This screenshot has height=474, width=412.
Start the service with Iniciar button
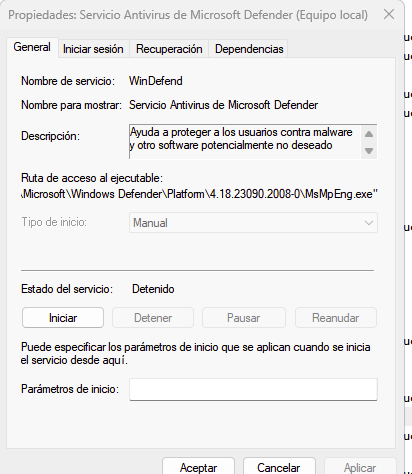coord(63,318)
